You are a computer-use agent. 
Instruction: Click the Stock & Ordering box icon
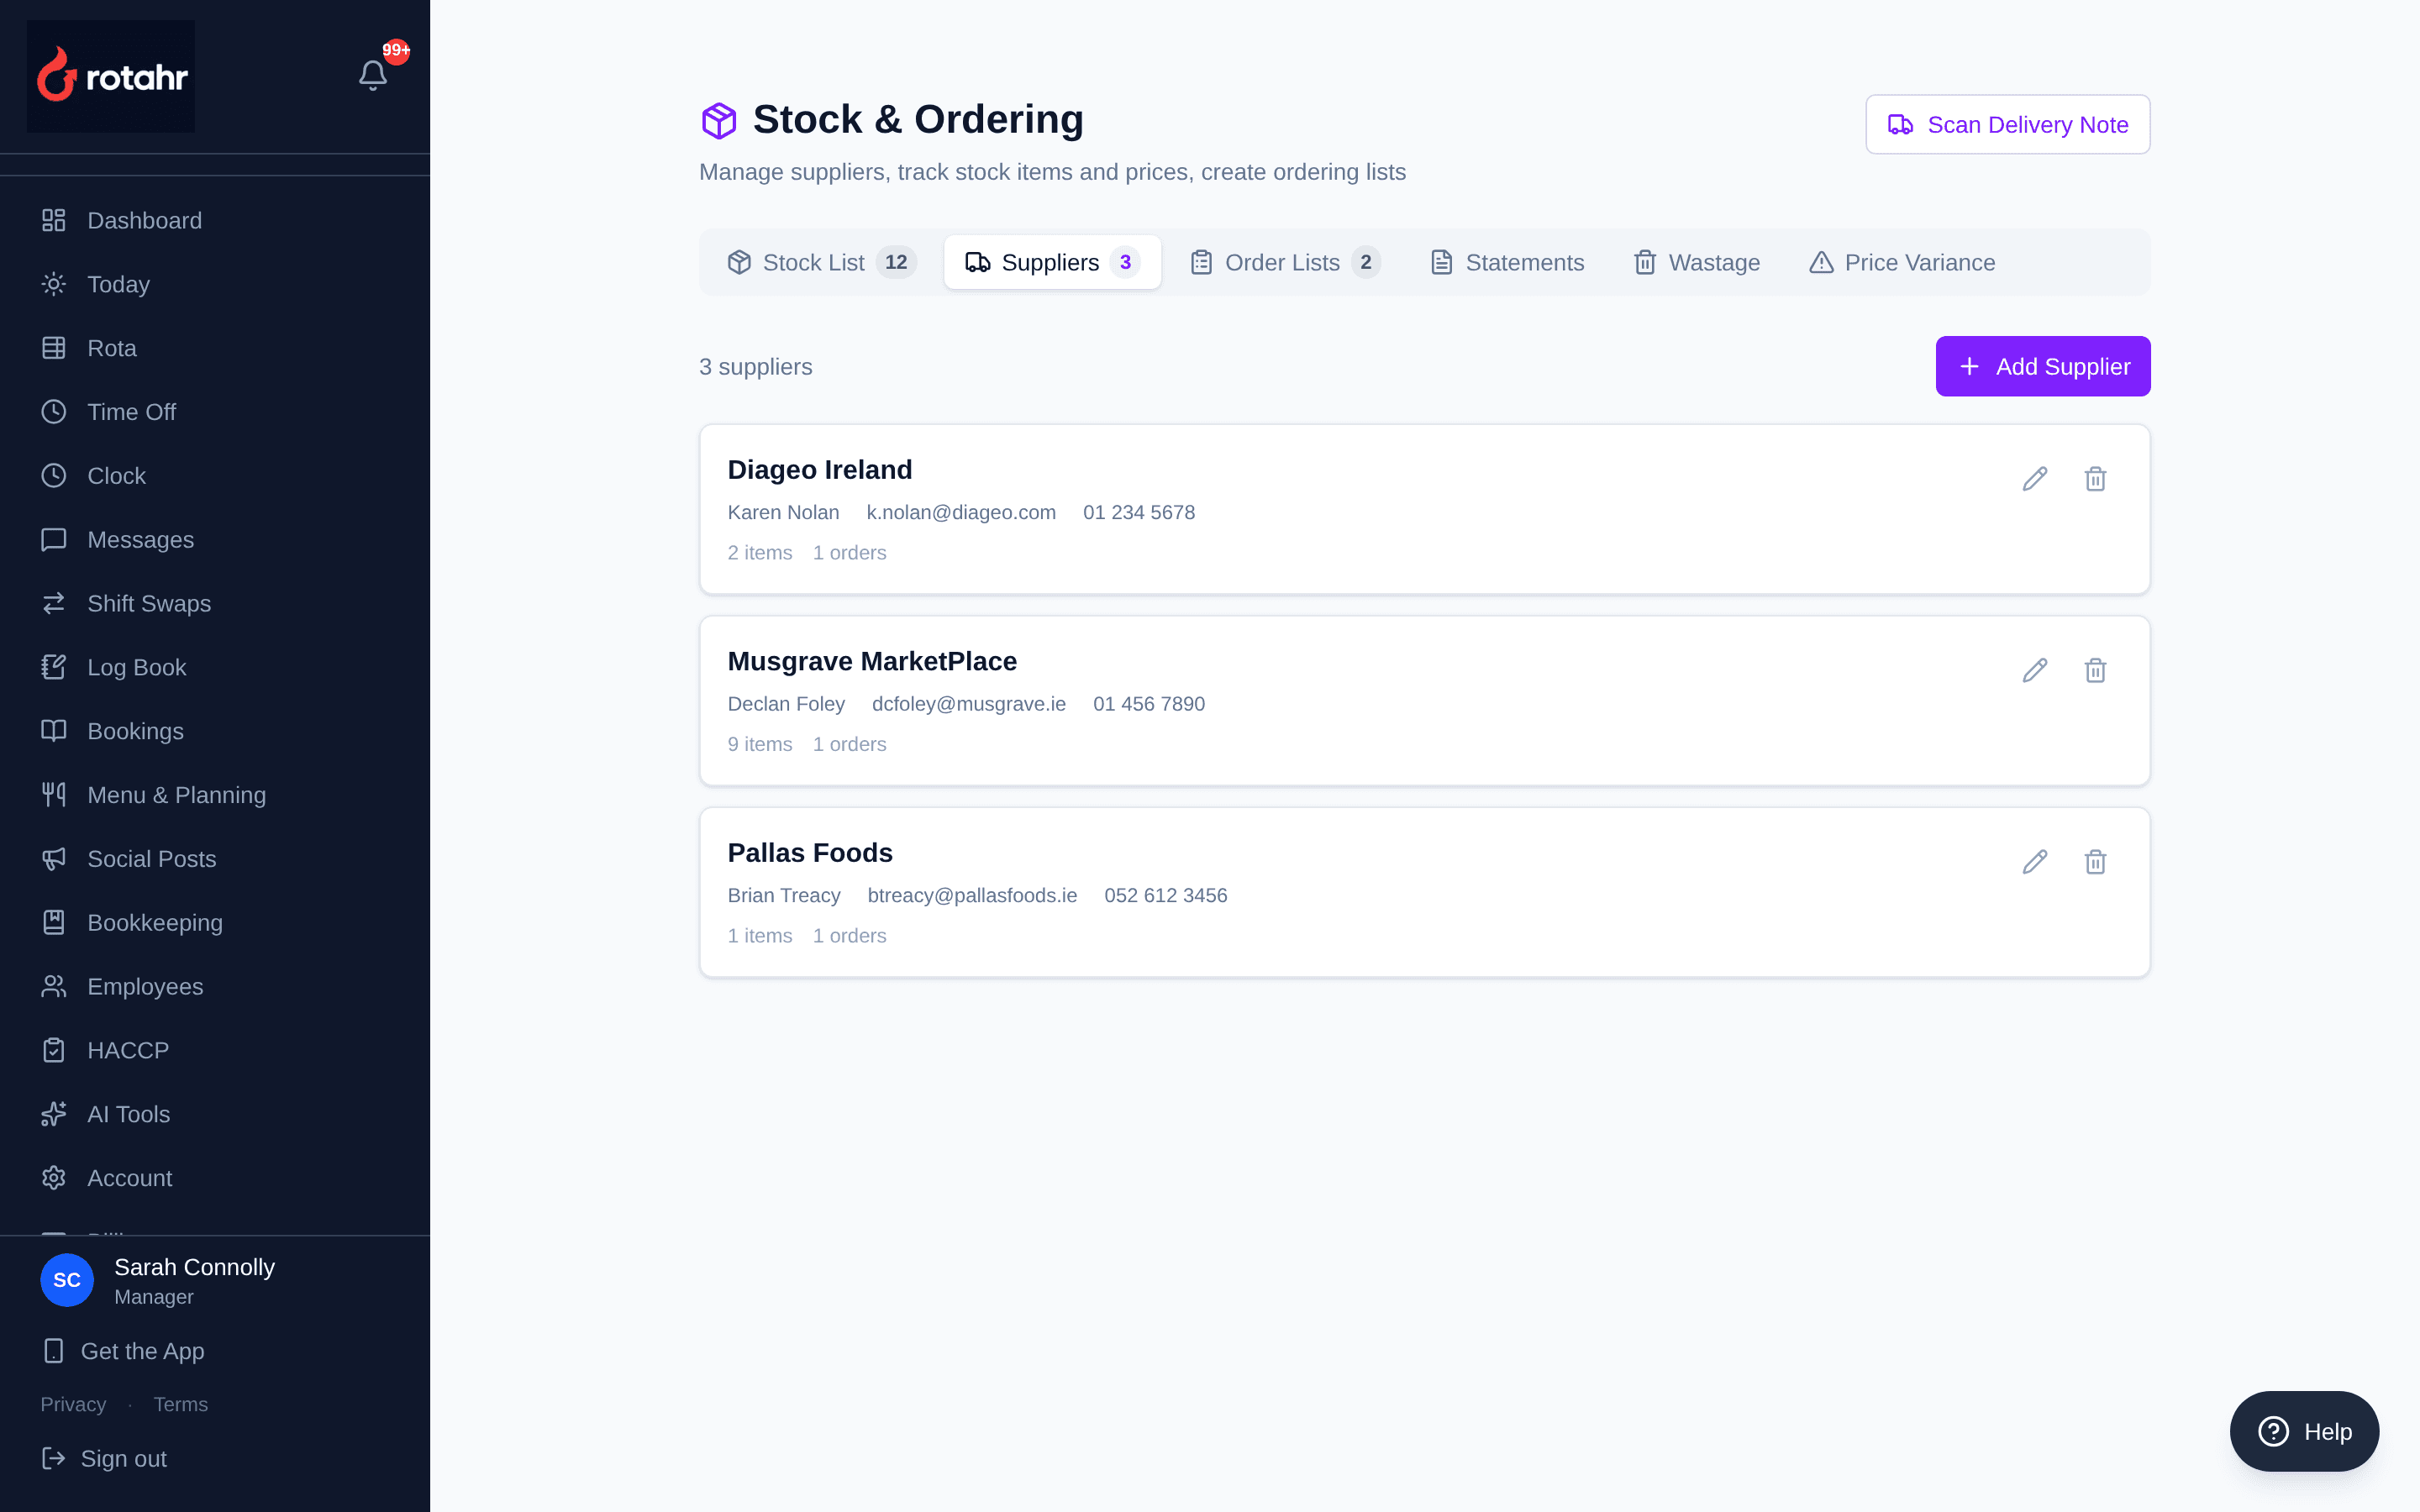pyautogui.click(x=719, y=120)
